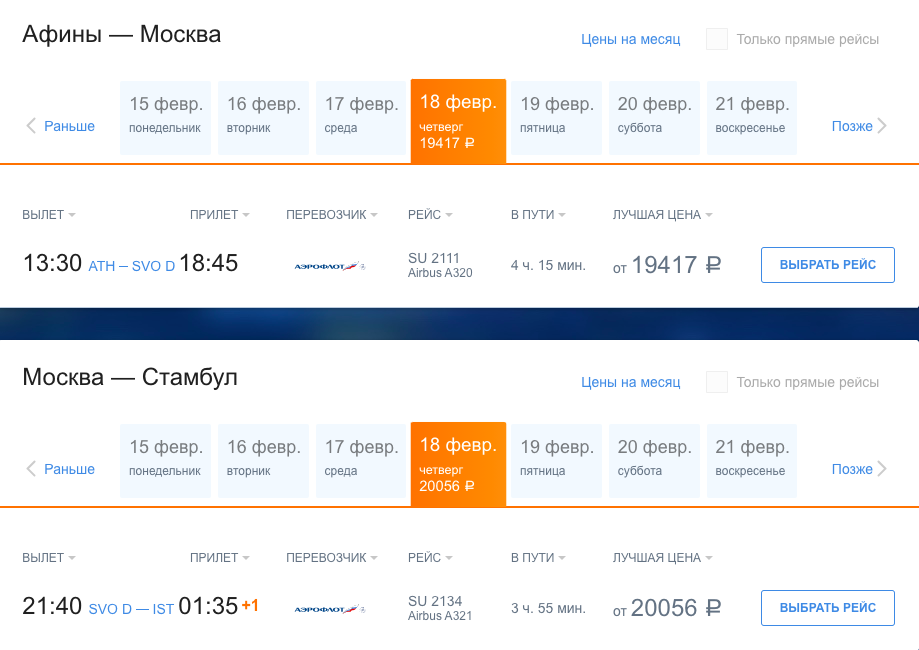Click the Aeroflot logo for flight SU 2134
Image resolution: width=919 pixels, height=650 pixels.
[x=329, y=609]
